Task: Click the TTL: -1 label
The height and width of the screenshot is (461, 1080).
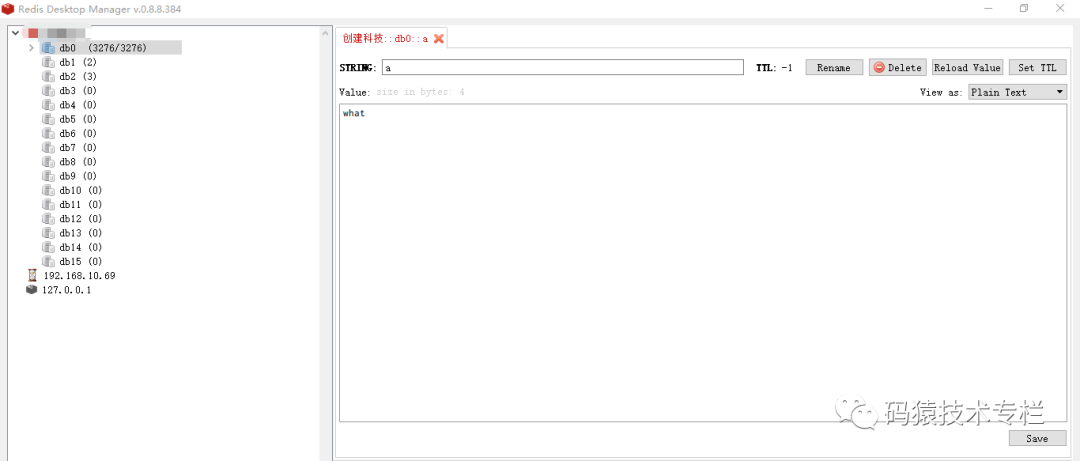Action: (x=774, y=68)
